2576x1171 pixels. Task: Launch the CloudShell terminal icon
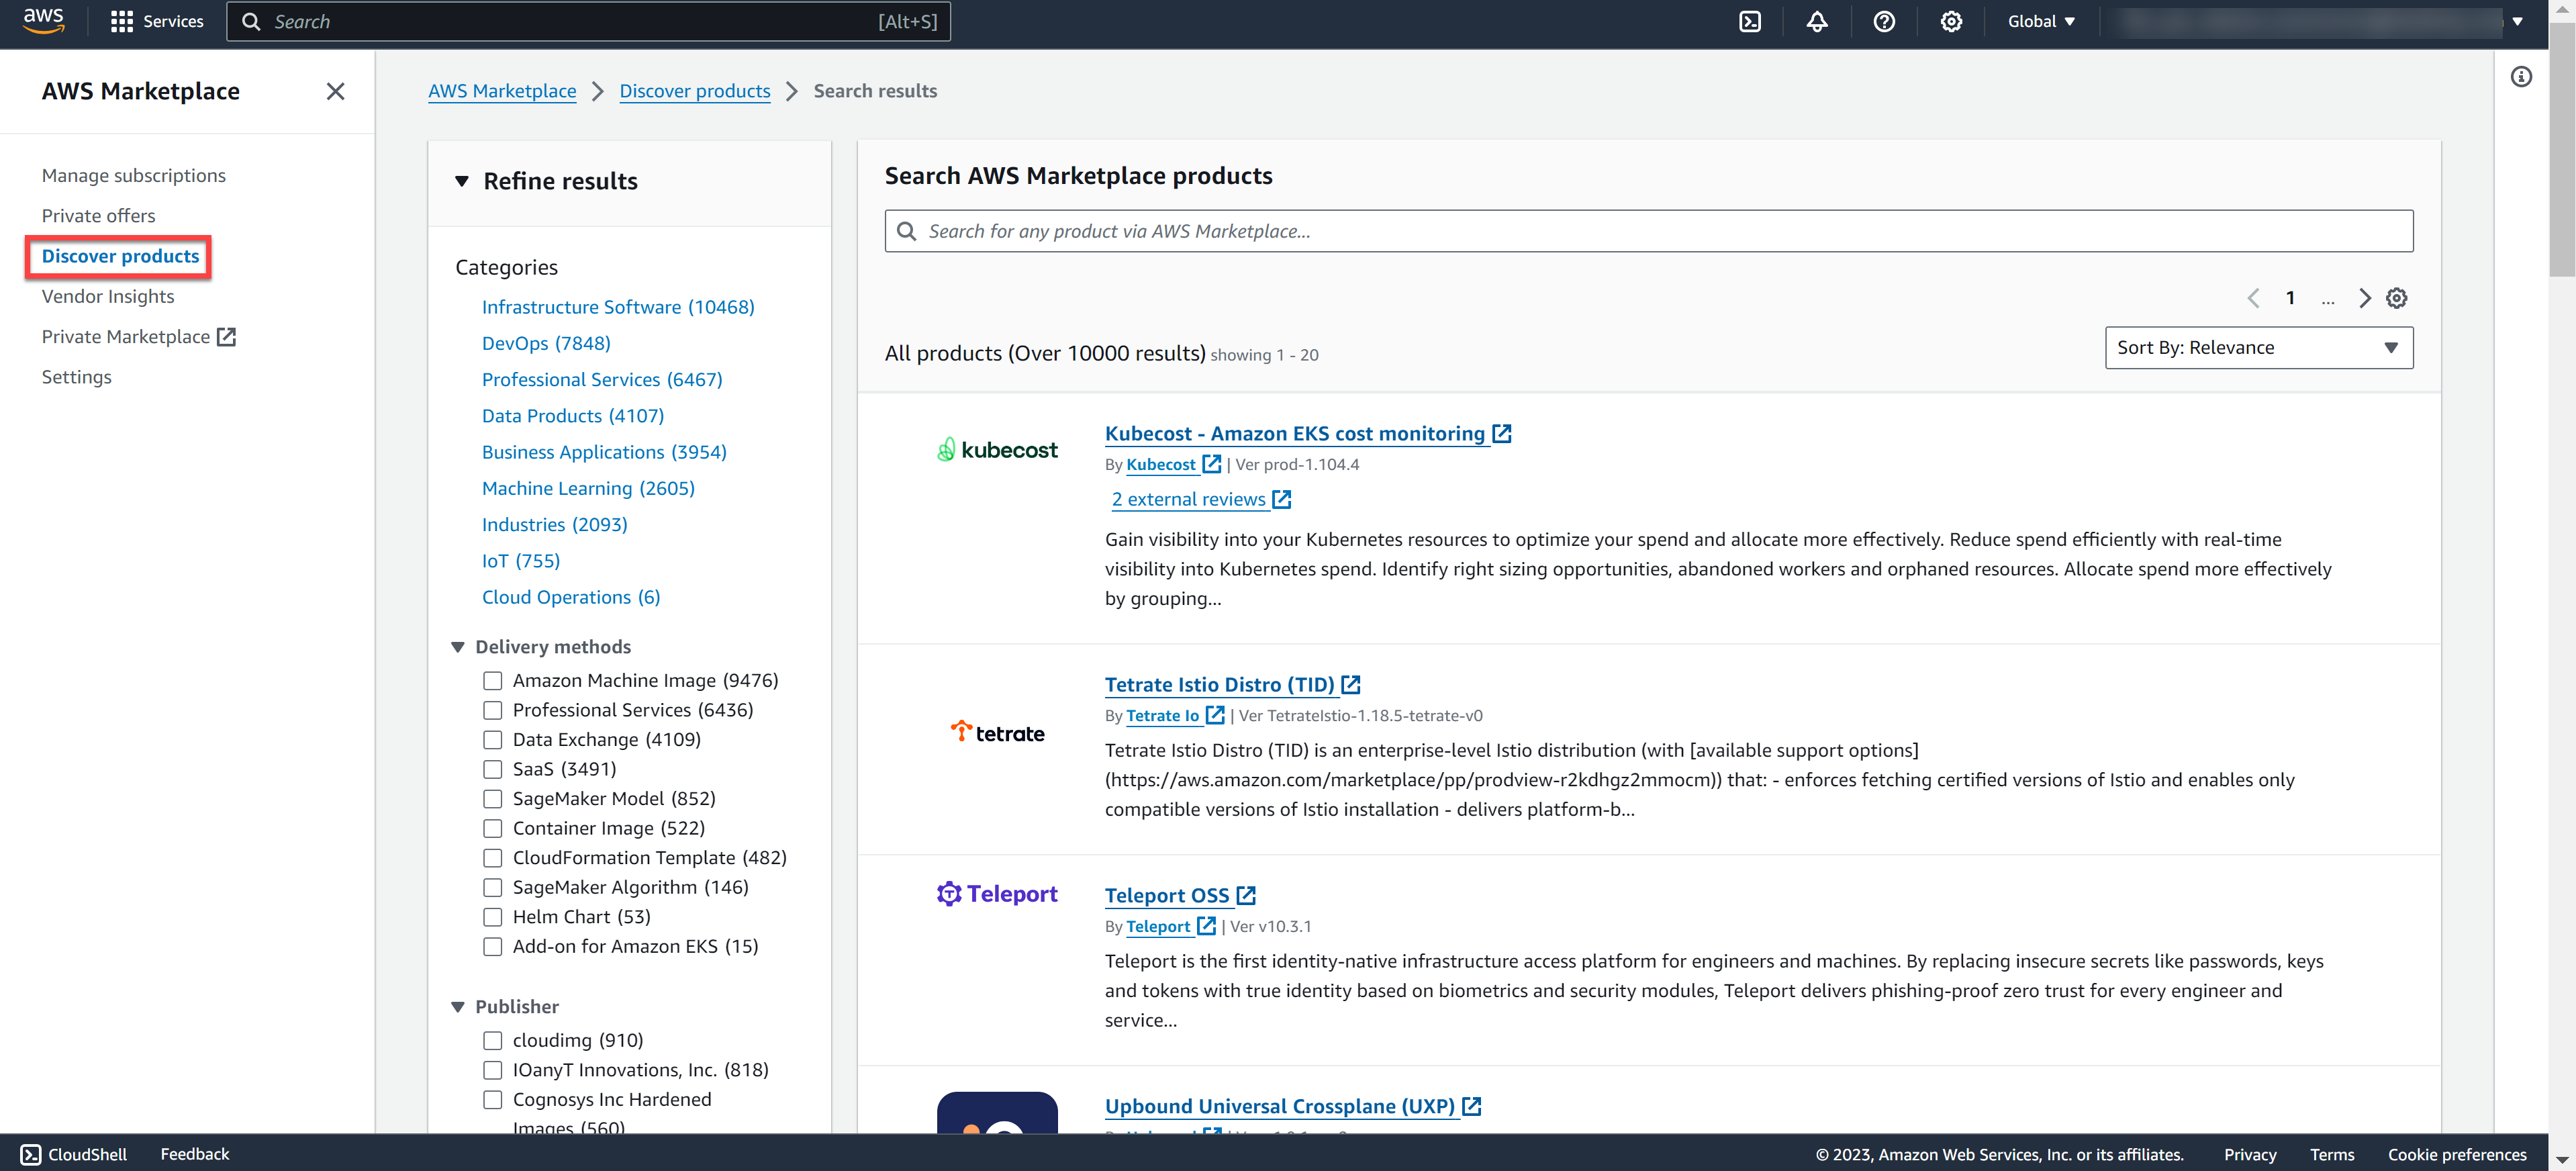click(x=1750, y=21)
